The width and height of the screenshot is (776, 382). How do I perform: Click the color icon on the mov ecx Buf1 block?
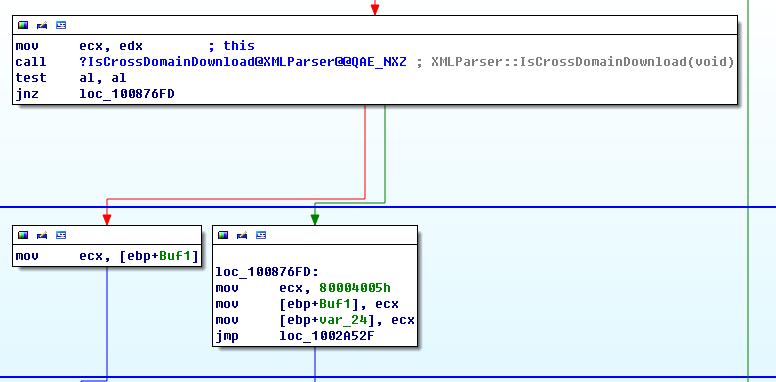[x=23, y=235]
